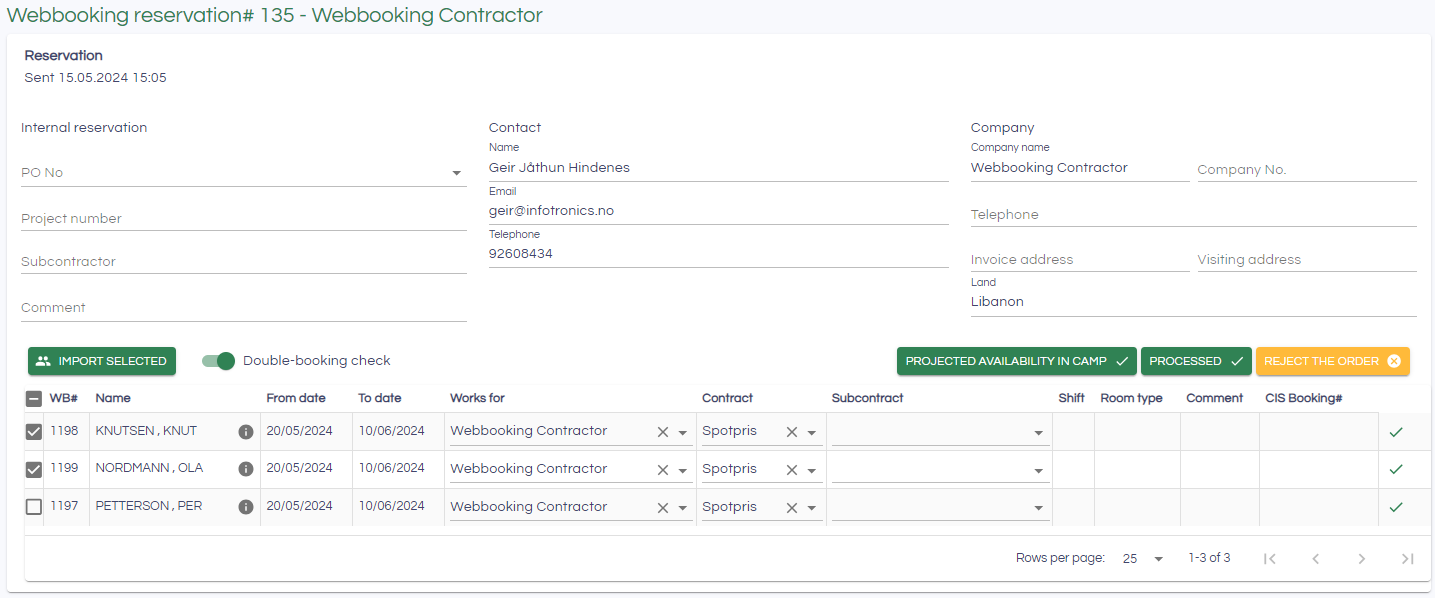Screen dimensions: 1435x598
Task: Uncheck the row for WB# 1198
Action: pos(34,432)
